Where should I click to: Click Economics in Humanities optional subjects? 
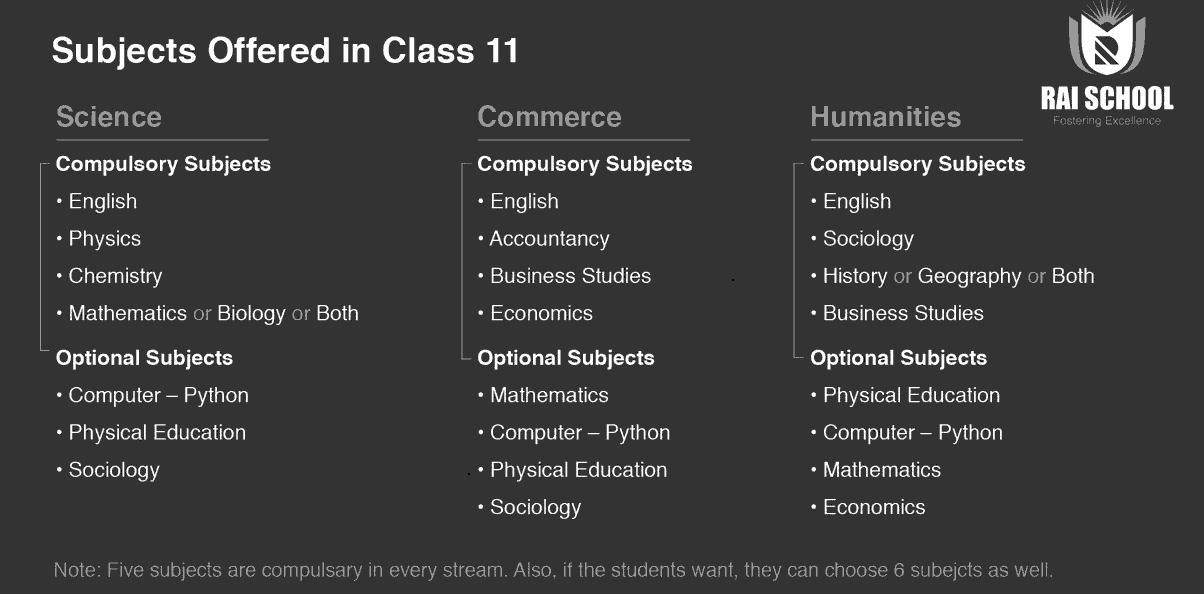click(x=874, y=507)
